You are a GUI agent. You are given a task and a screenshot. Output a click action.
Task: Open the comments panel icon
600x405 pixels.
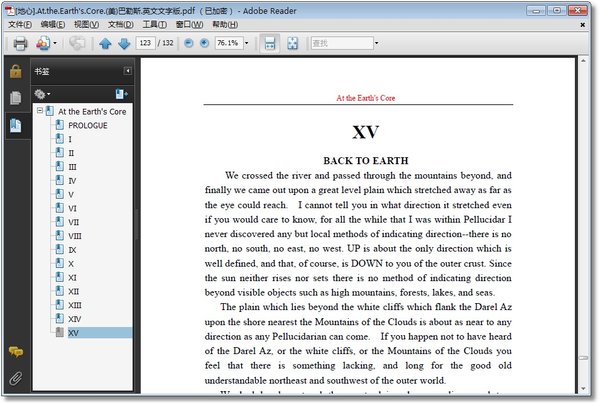point(15,352)
